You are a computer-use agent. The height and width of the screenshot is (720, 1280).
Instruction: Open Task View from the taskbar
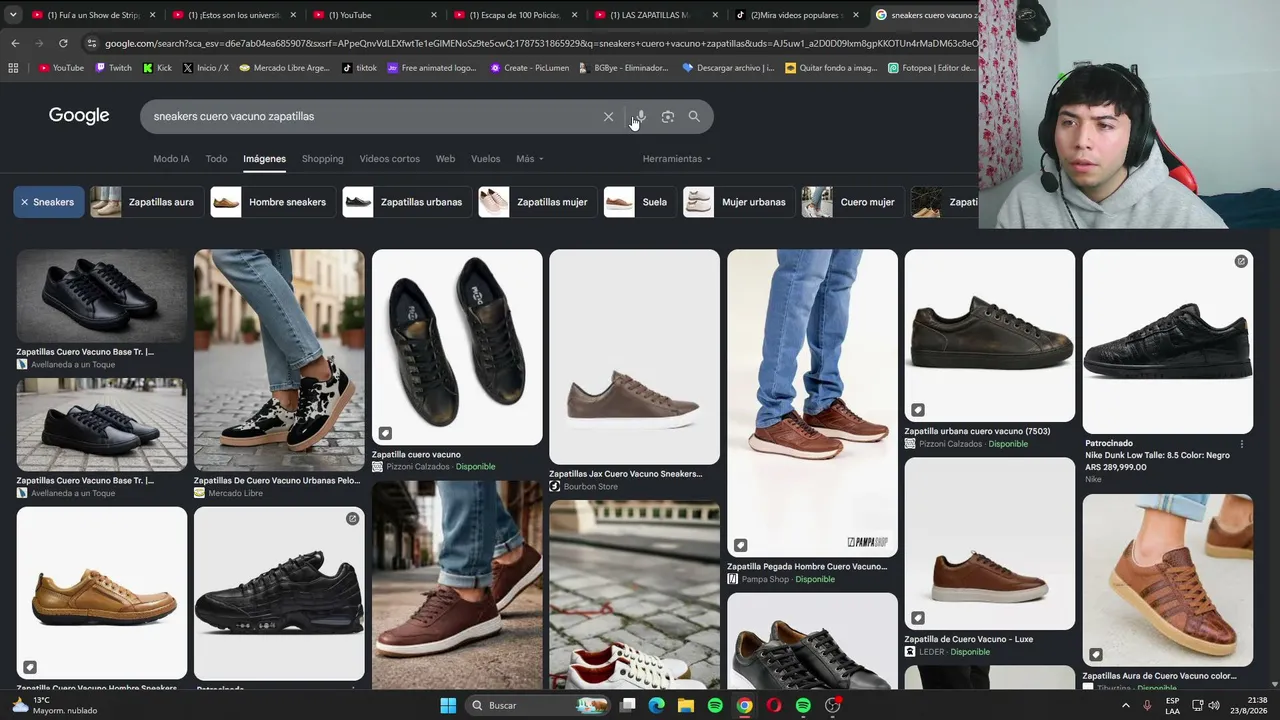[x=627, y=705]
